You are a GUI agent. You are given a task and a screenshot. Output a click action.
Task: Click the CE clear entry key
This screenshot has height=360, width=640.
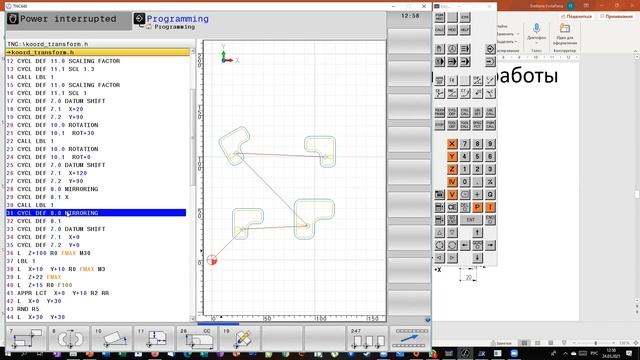pos(452,207)
